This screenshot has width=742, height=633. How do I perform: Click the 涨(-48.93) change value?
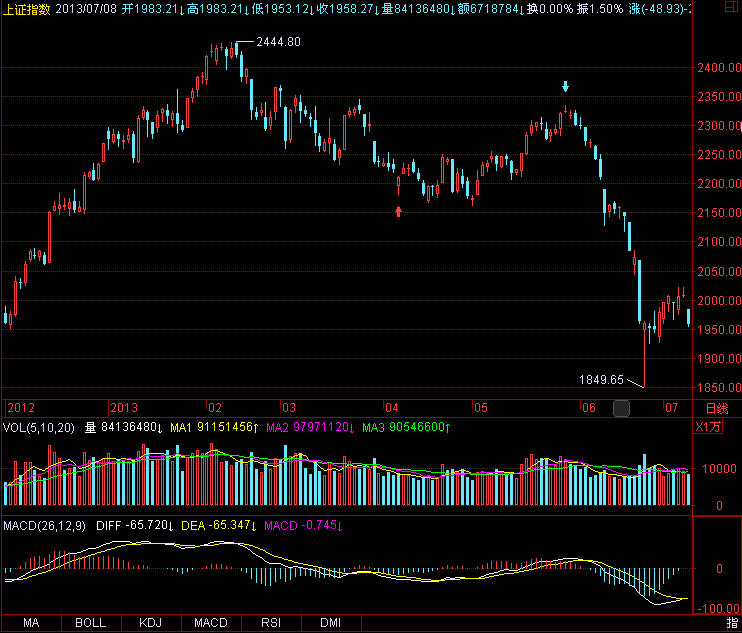coord(659,9)
